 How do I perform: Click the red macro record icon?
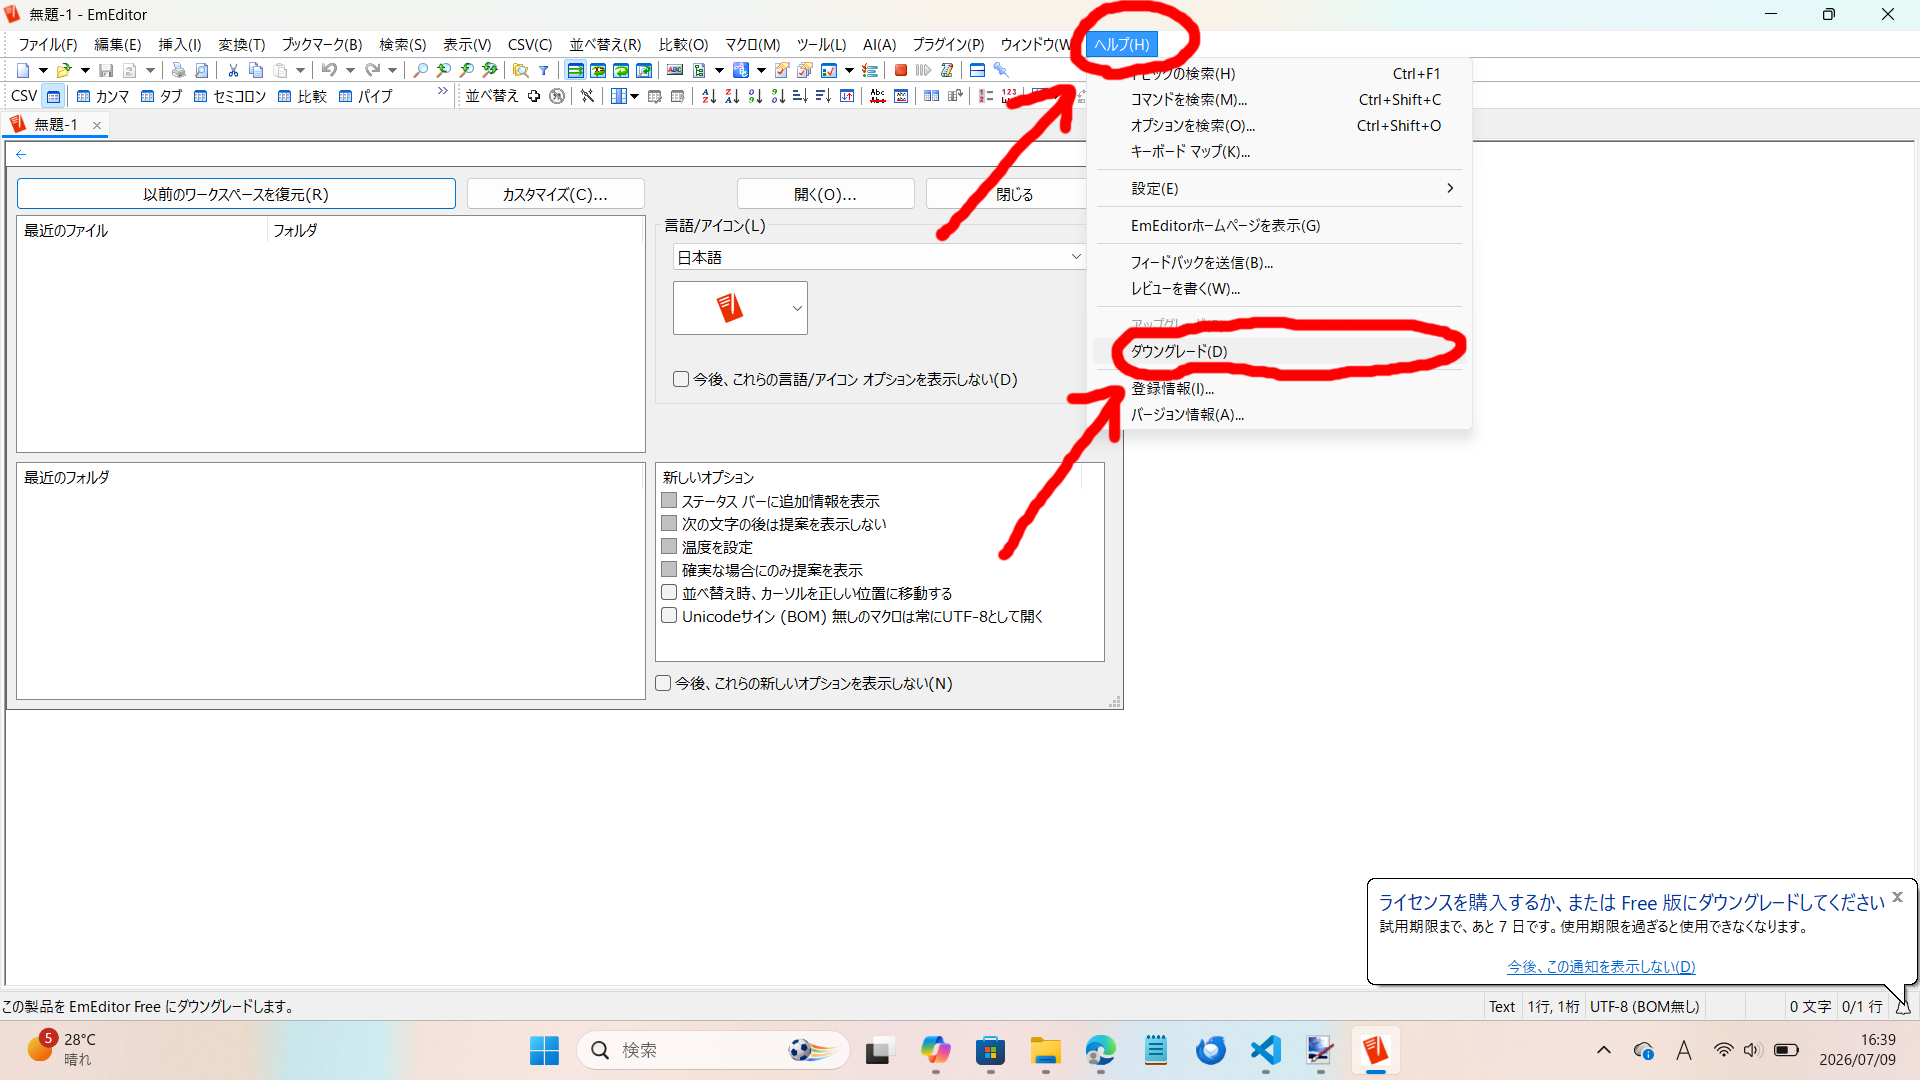click(901, 70)
